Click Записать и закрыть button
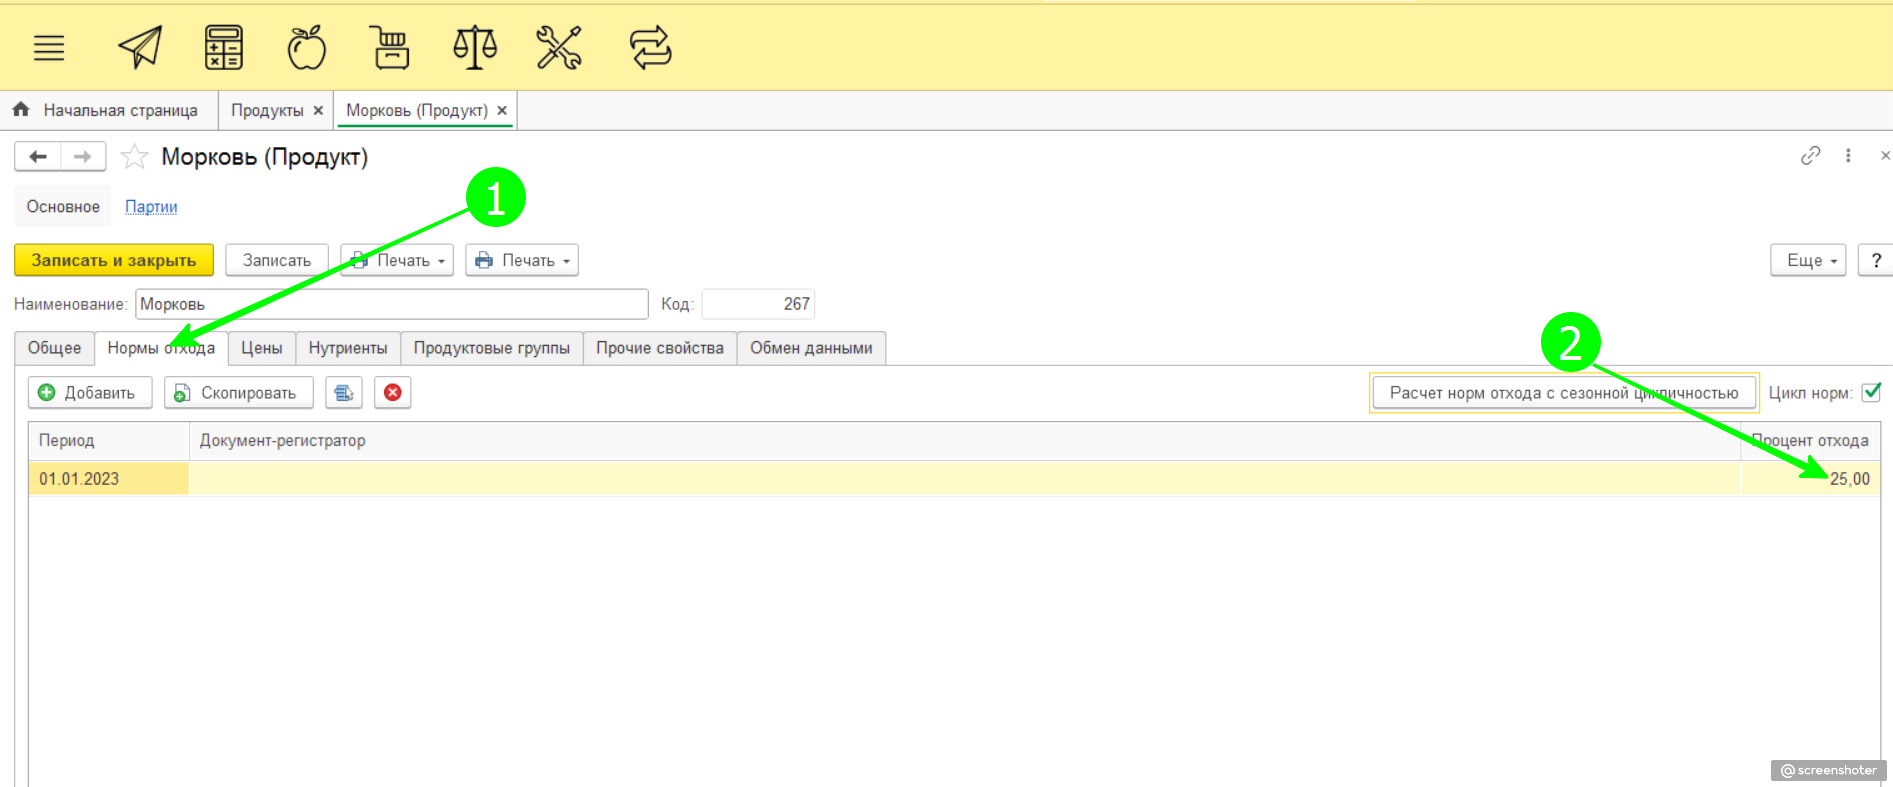This screenshot has width=1893, height=787. (x=114, y=260)
